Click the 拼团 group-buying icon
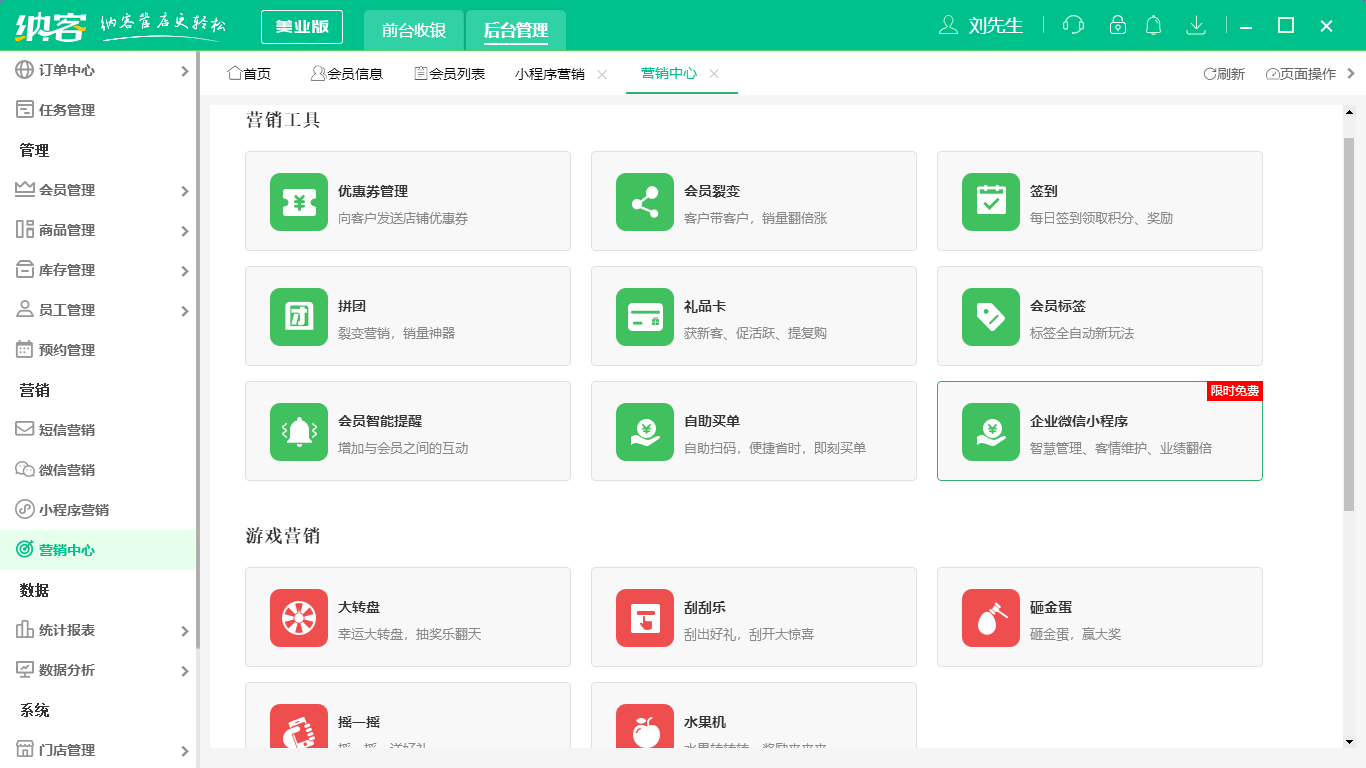The height and width of the screenshot is (768, 1366). [x=298, y=316]
